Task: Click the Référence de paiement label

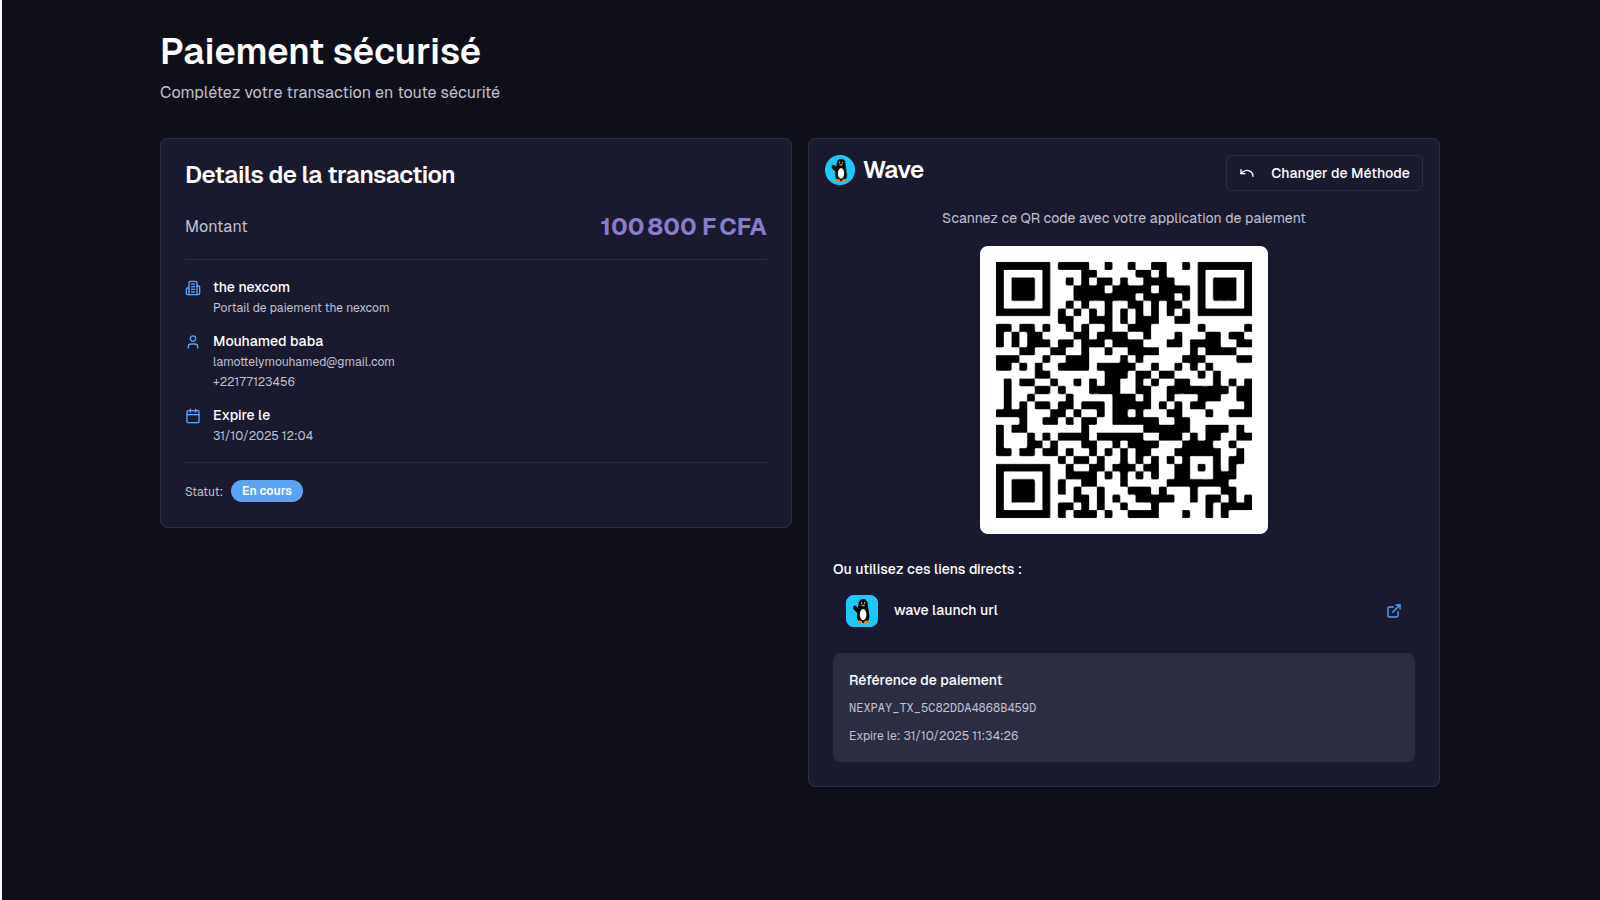Action: pyautogui.click(x=925, y=680)
